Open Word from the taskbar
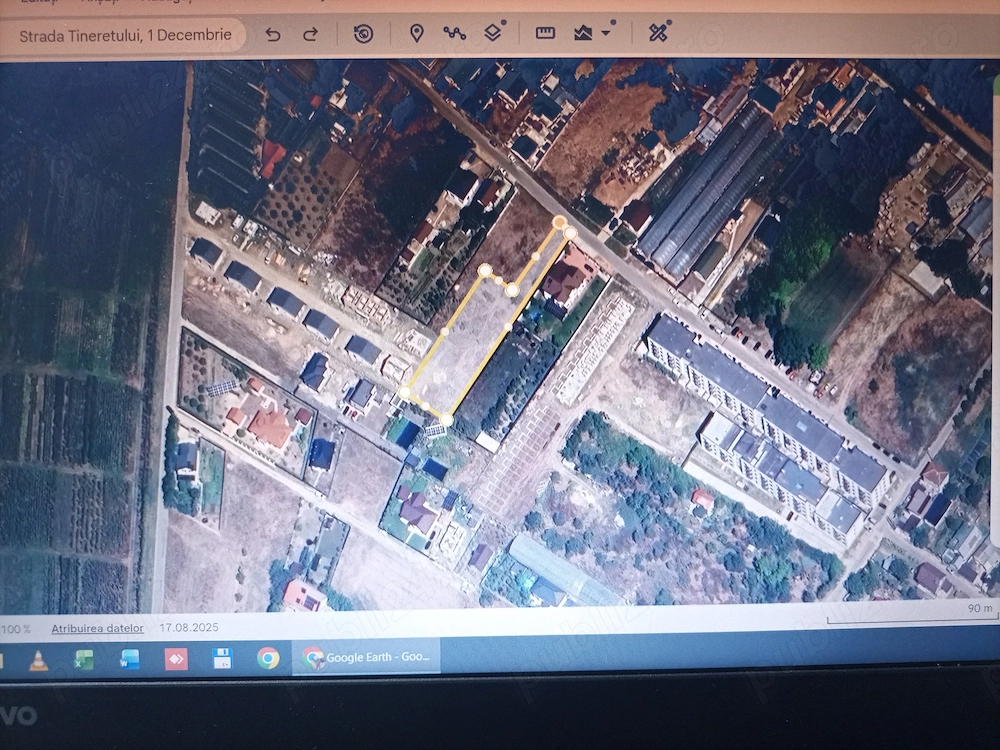Image resolution: width=1000 pixels, height=750 pixels. pos(129,659)
